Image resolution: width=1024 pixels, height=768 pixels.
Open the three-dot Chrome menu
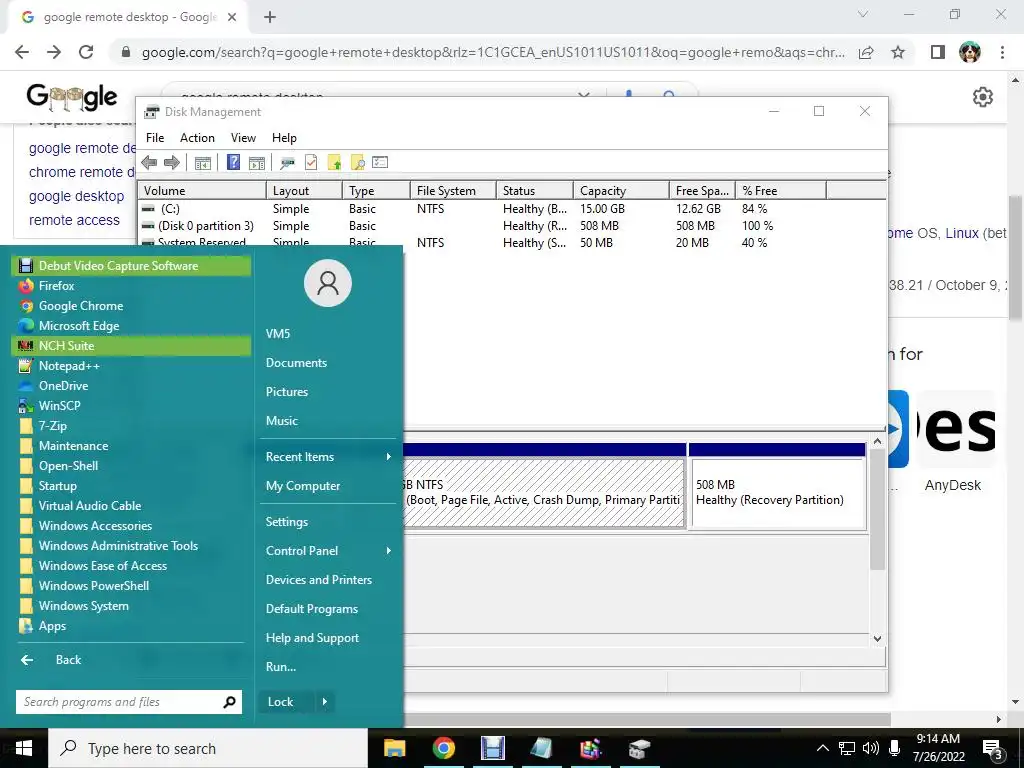pos(1002,52)
